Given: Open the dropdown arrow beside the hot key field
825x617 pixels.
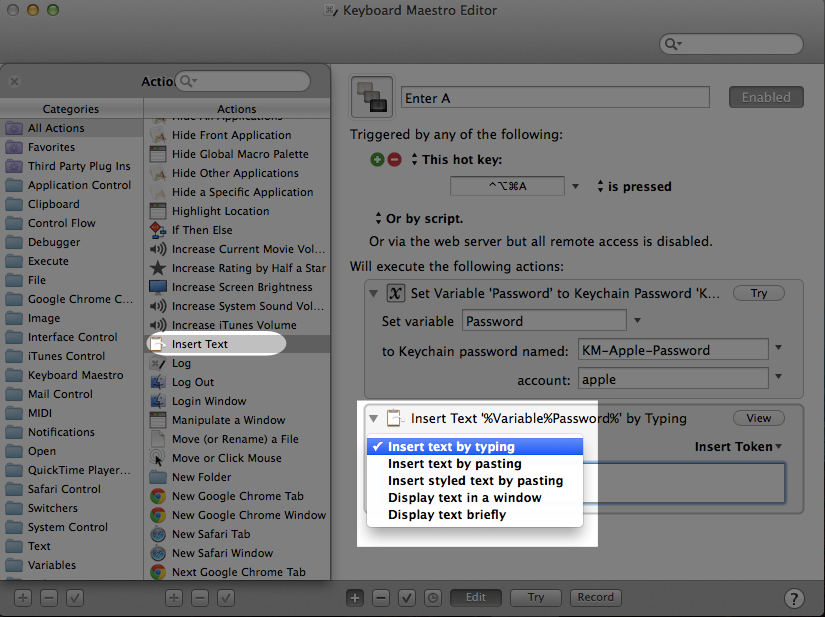Looking at the screenshot, I should coord(576,186).
